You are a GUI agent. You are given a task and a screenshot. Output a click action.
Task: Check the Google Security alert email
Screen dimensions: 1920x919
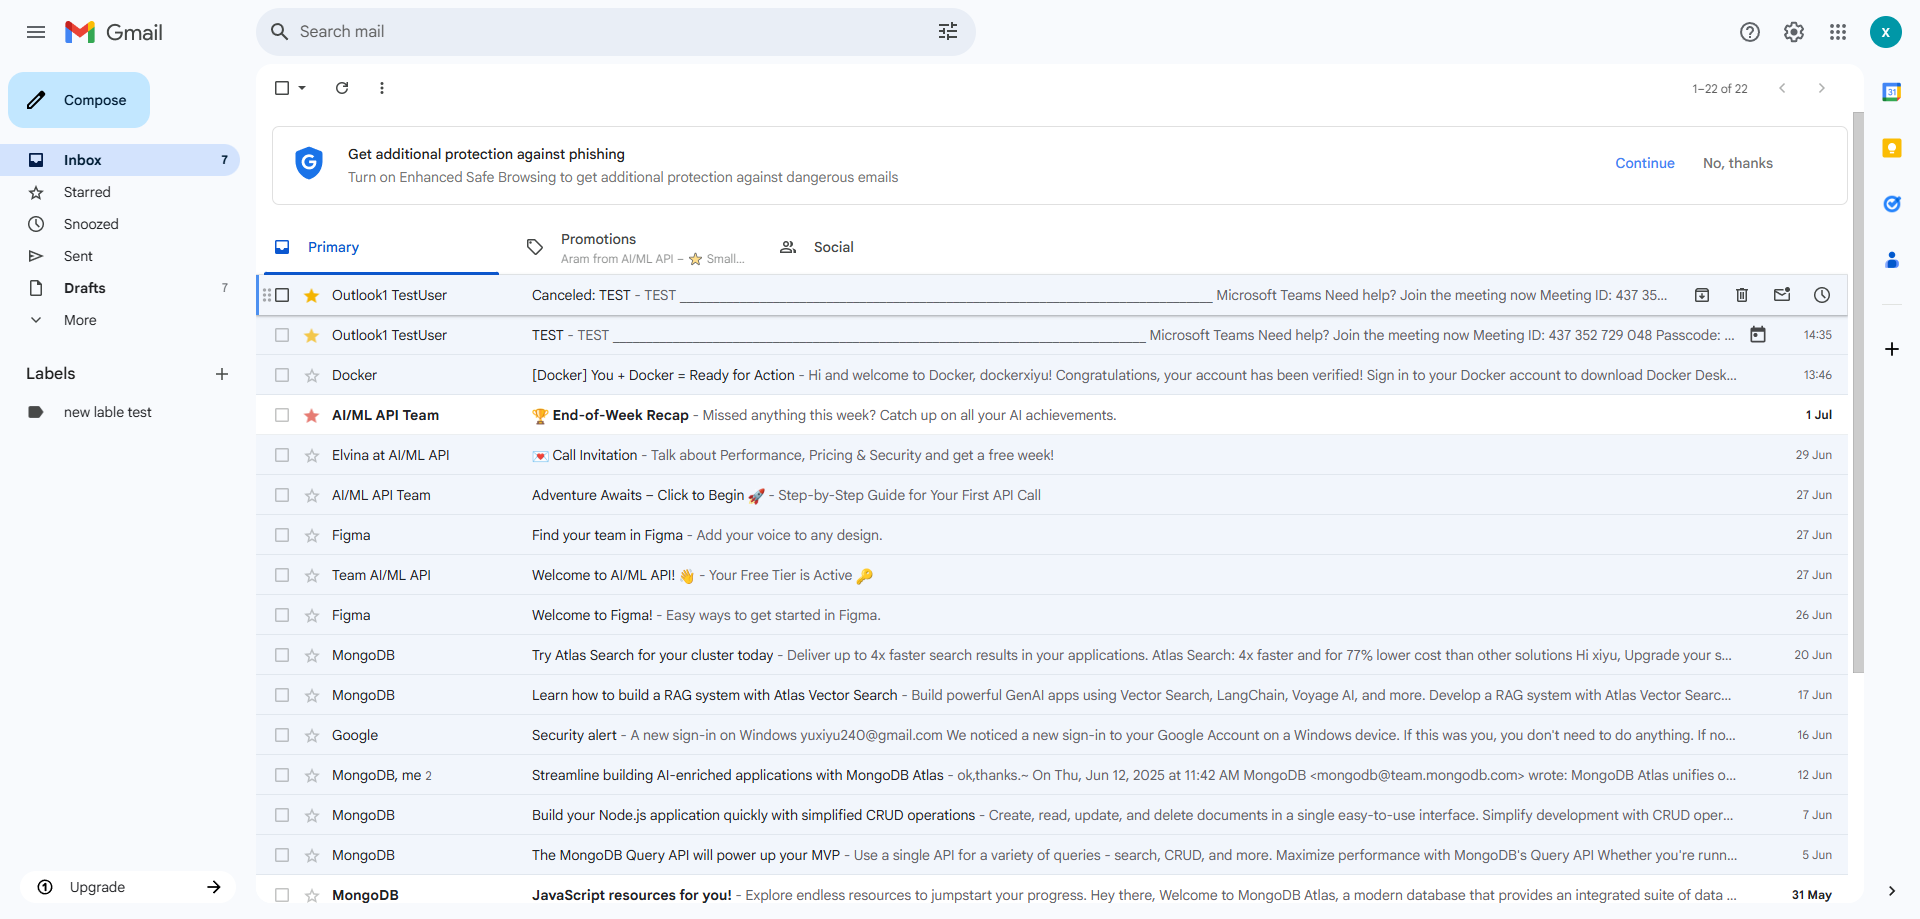click(282, 735)
